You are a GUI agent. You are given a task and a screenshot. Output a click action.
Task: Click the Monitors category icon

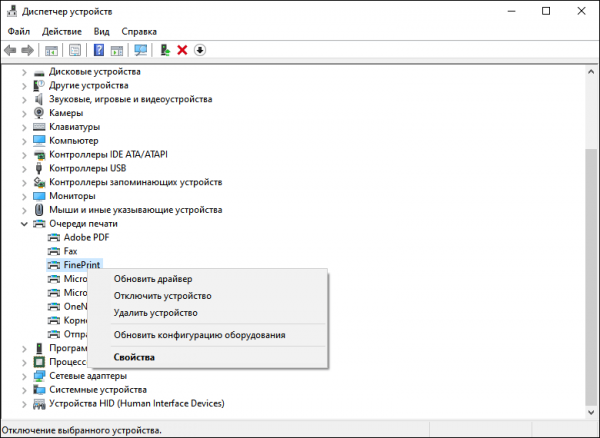pos(39,196)
